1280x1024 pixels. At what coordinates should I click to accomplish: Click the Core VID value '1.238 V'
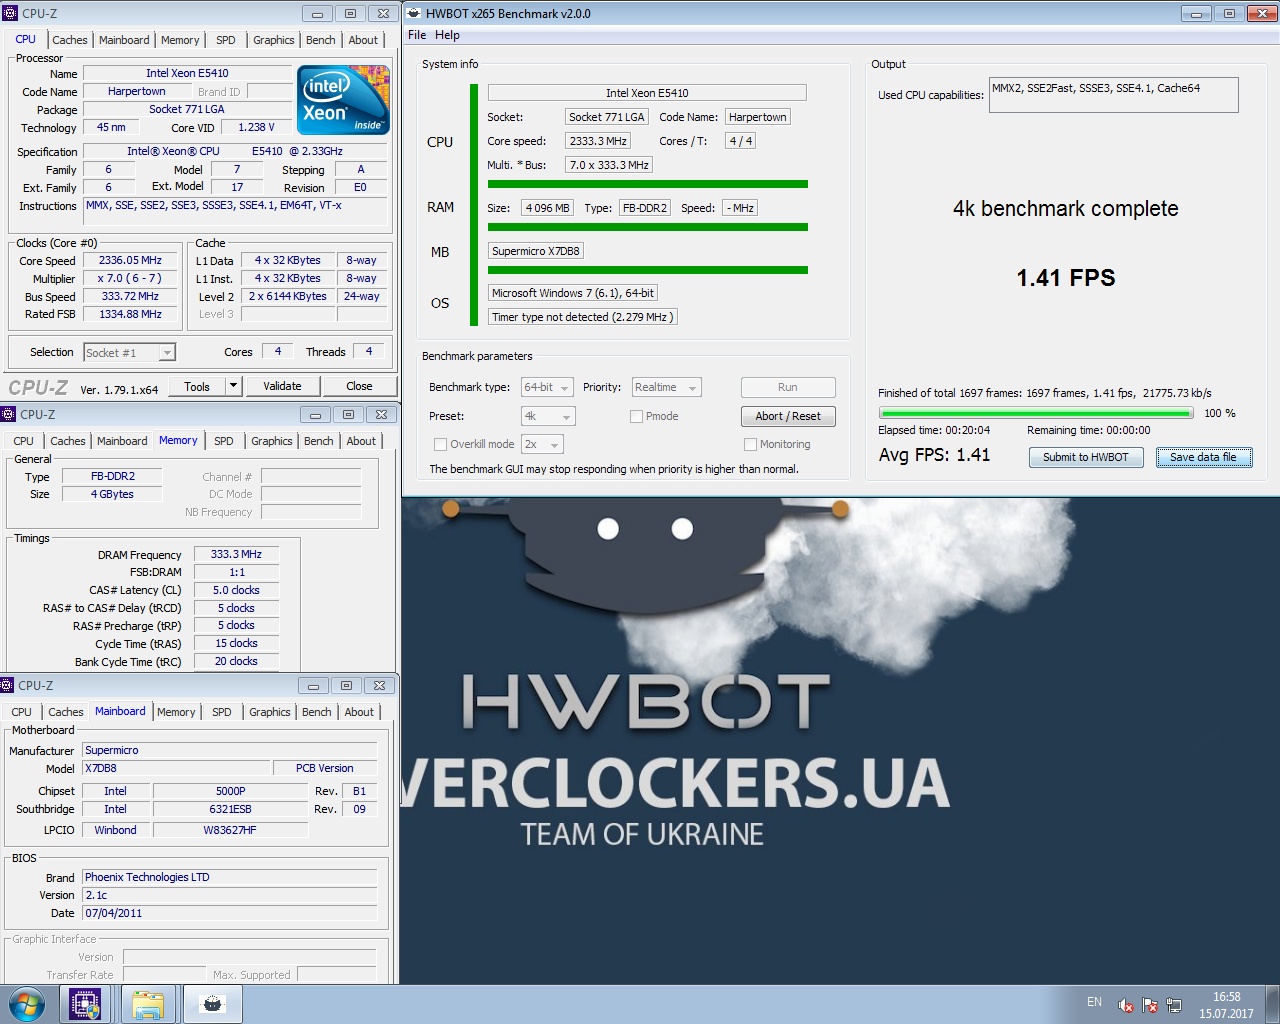pos(256,127)
